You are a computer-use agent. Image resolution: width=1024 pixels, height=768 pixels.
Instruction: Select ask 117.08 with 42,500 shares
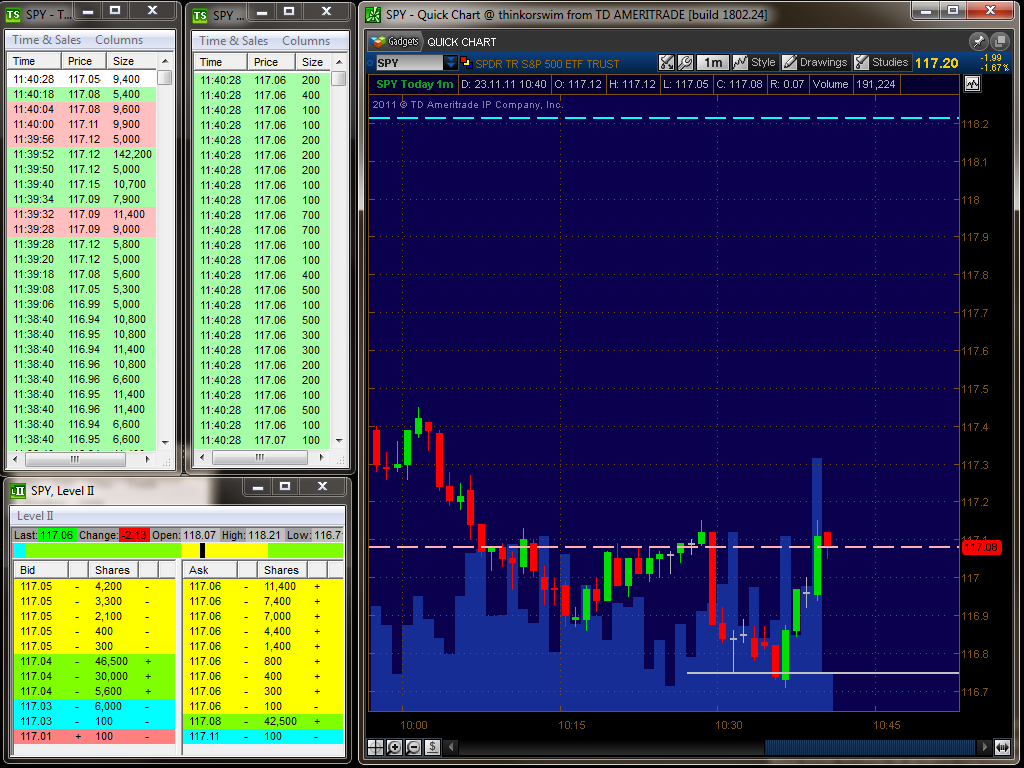coord(263,722)
